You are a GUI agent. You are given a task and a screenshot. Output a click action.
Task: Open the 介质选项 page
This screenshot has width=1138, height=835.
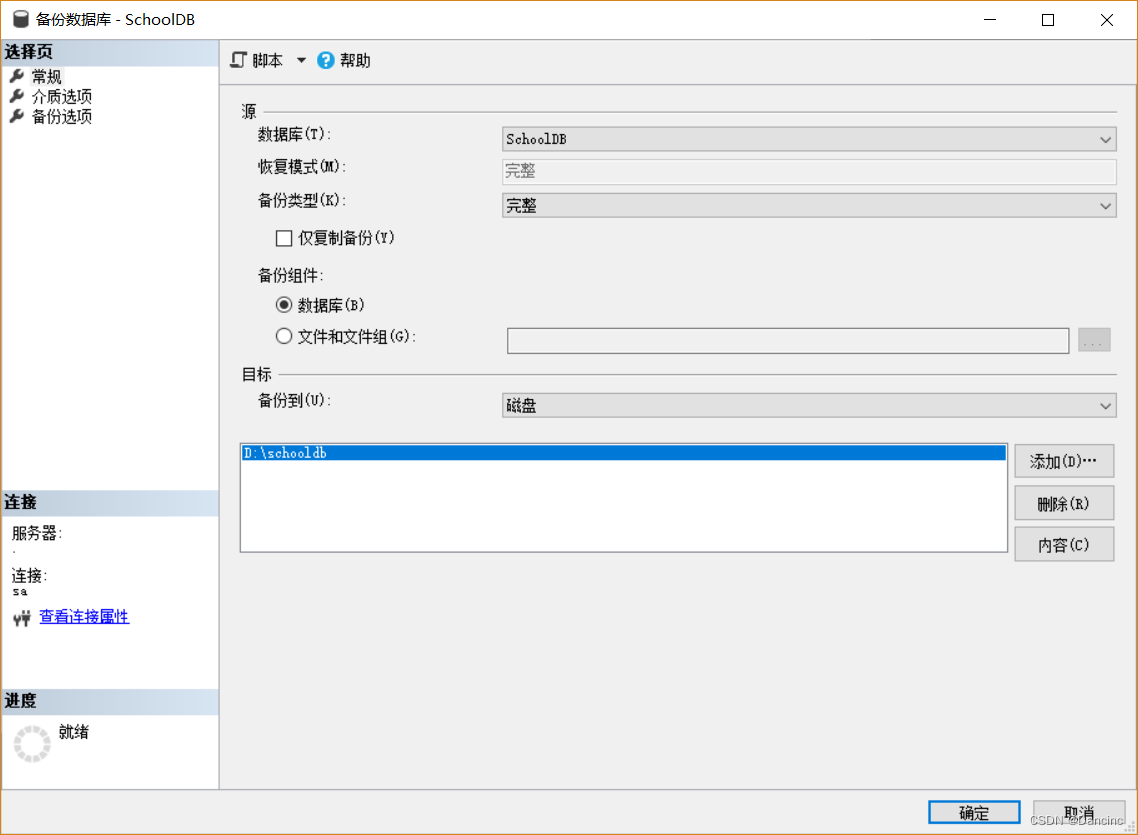point(62,96)
